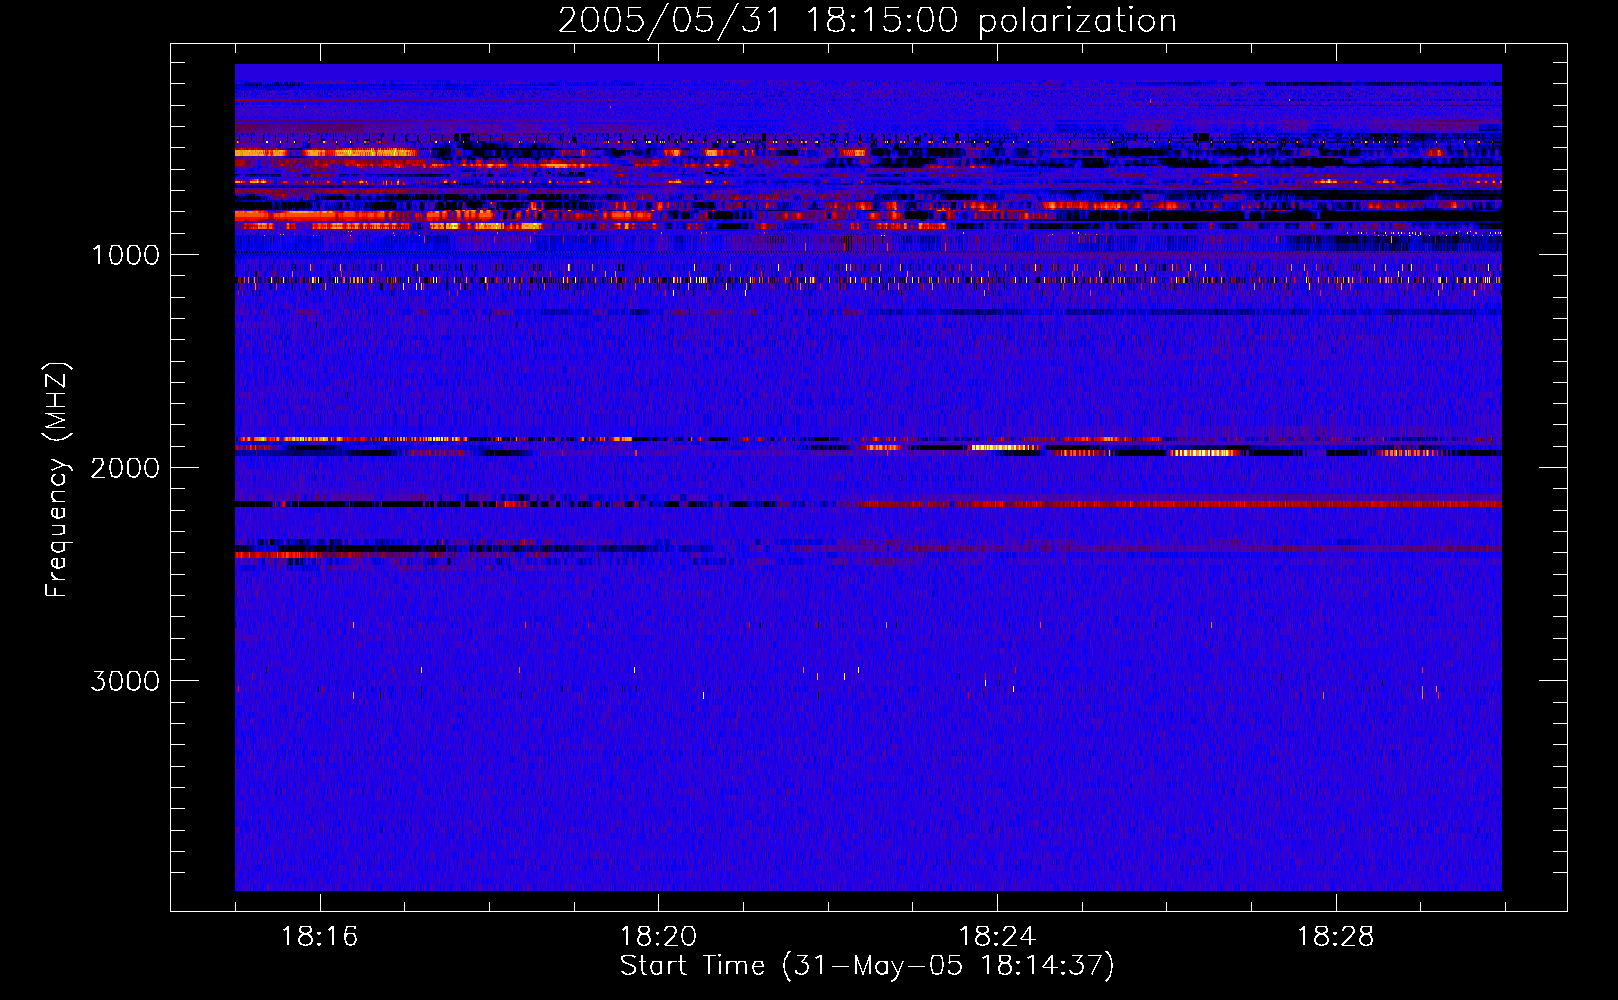1618x1000 pixels.
Task: Click the 18:24 time tick label
Action: coord(997,937)
